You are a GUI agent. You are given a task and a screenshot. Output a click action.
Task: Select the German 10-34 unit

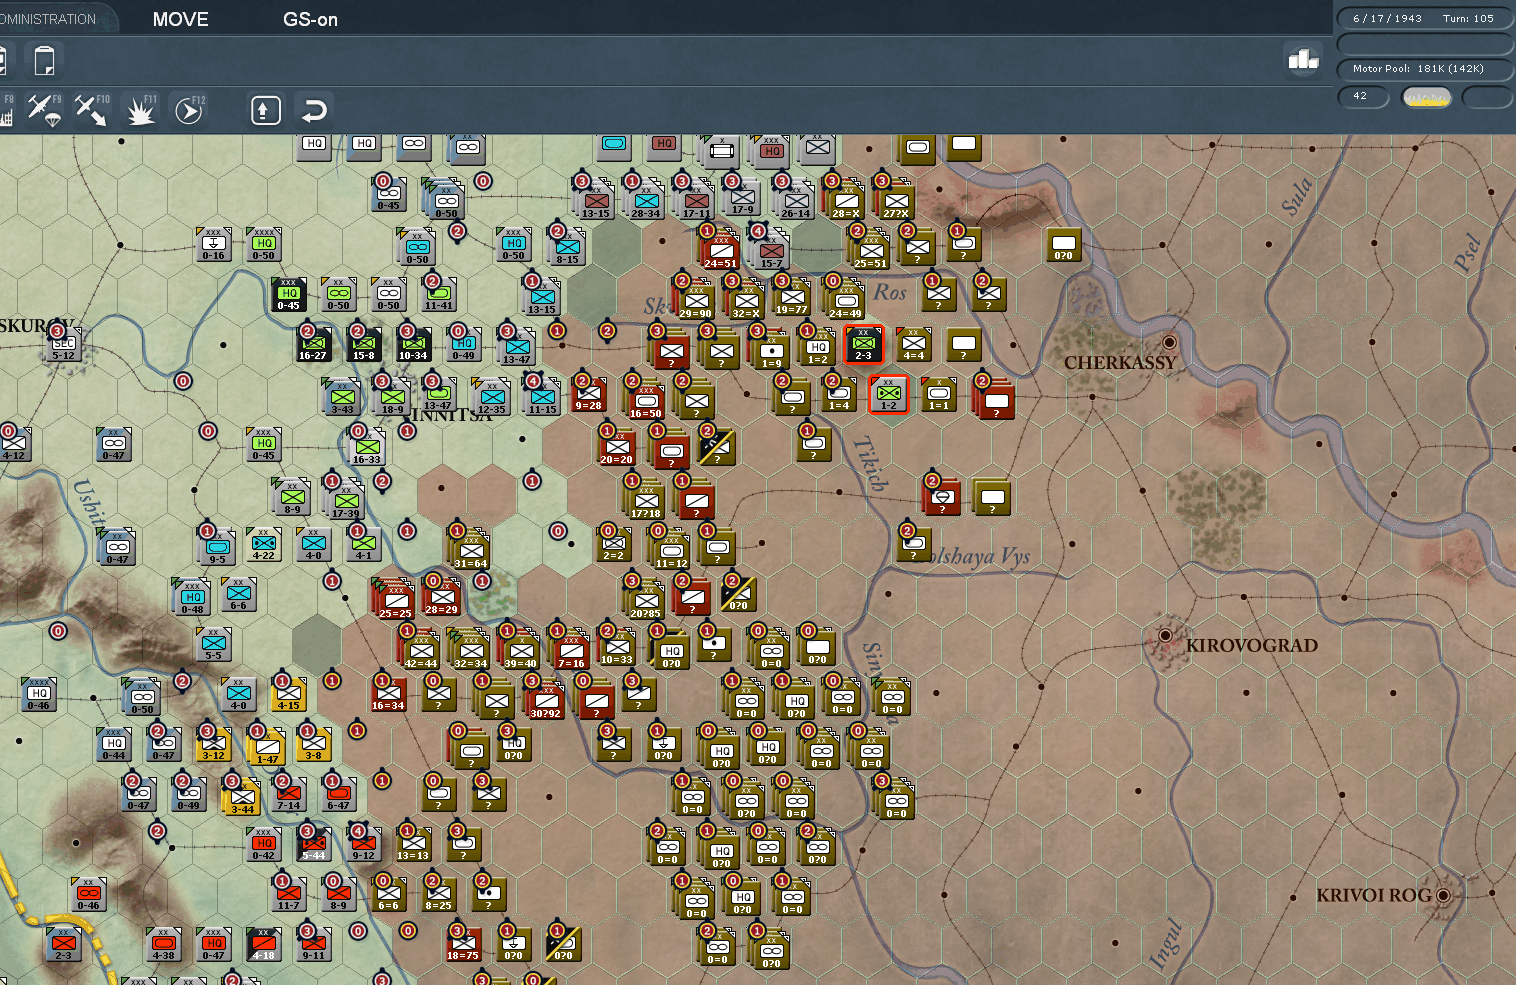click(413, 344)
